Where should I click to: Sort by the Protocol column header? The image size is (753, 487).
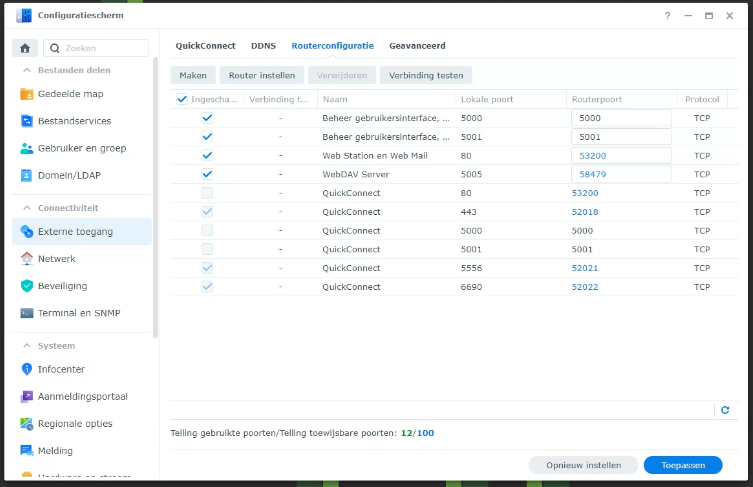click(x=702, y=99)
